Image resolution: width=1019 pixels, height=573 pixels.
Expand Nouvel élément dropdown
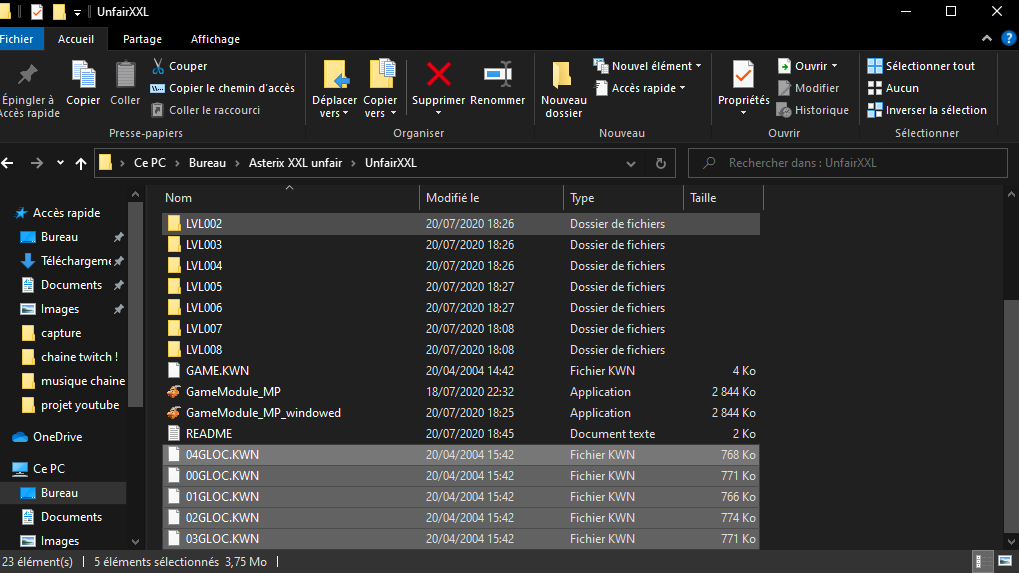click(x=699, y=66)
